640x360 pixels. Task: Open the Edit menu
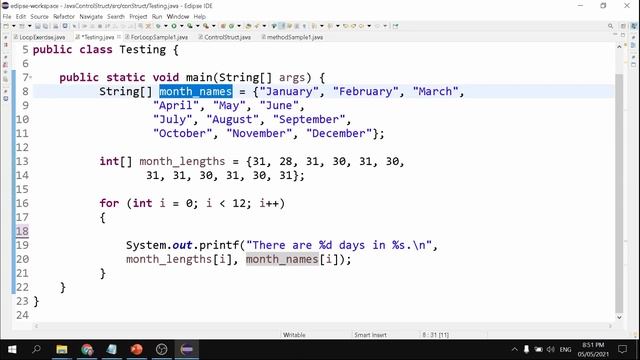click(x=21, y=17)
